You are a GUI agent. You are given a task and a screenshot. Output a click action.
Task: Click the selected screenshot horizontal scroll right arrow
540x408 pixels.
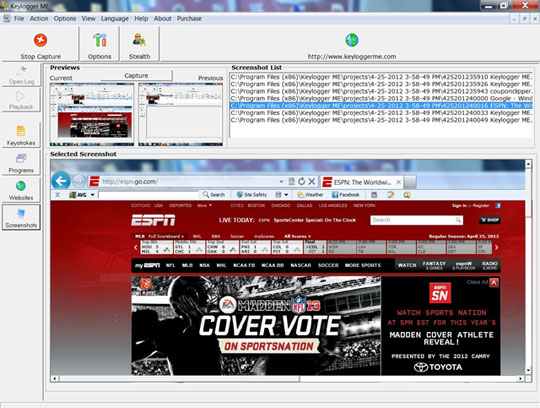(x=521, y=379)
